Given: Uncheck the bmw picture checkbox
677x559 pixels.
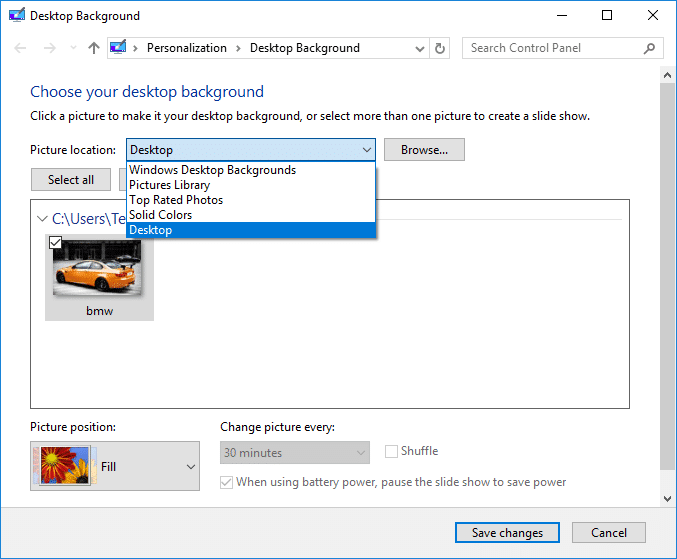Looking at the screenshot, I should point(55,243).
